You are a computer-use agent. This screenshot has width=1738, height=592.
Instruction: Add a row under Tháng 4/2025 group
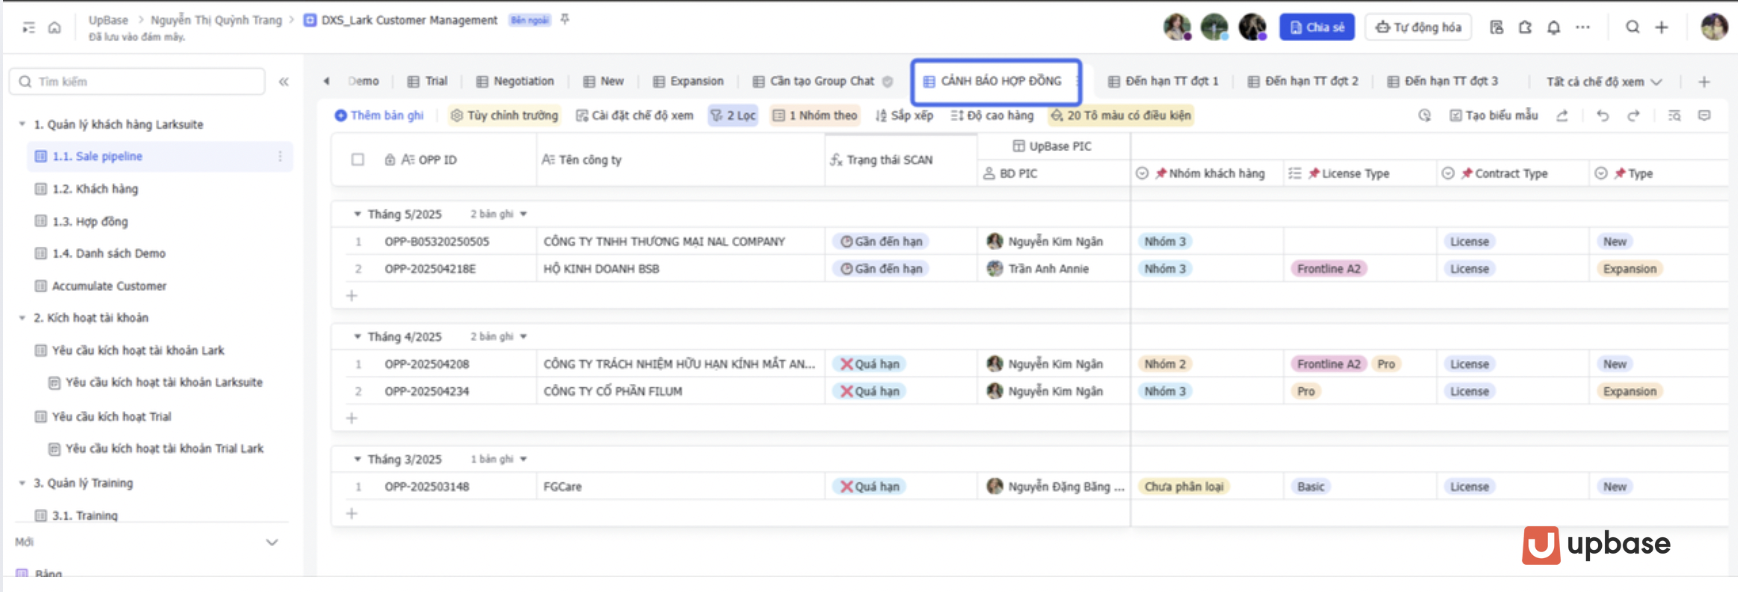(351, 418)
